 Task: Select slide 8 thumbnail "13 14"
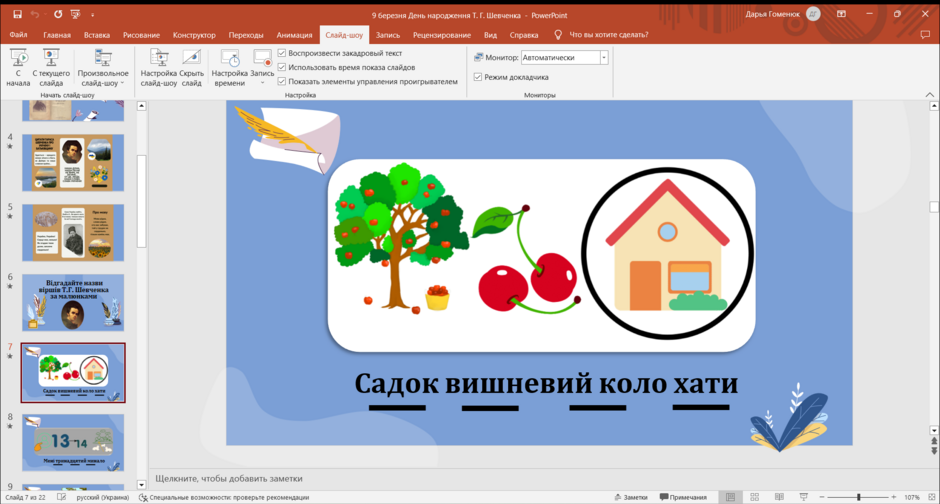point(73,442)
